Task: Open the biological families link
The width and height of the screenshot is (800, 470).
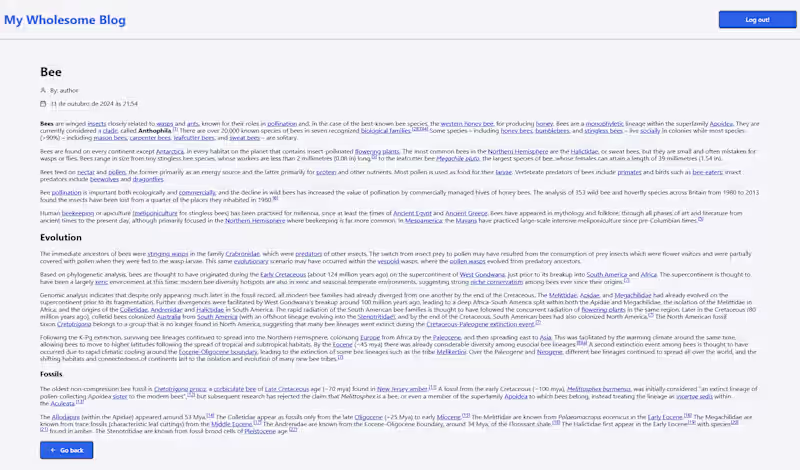Action: [x=385, y=131]
